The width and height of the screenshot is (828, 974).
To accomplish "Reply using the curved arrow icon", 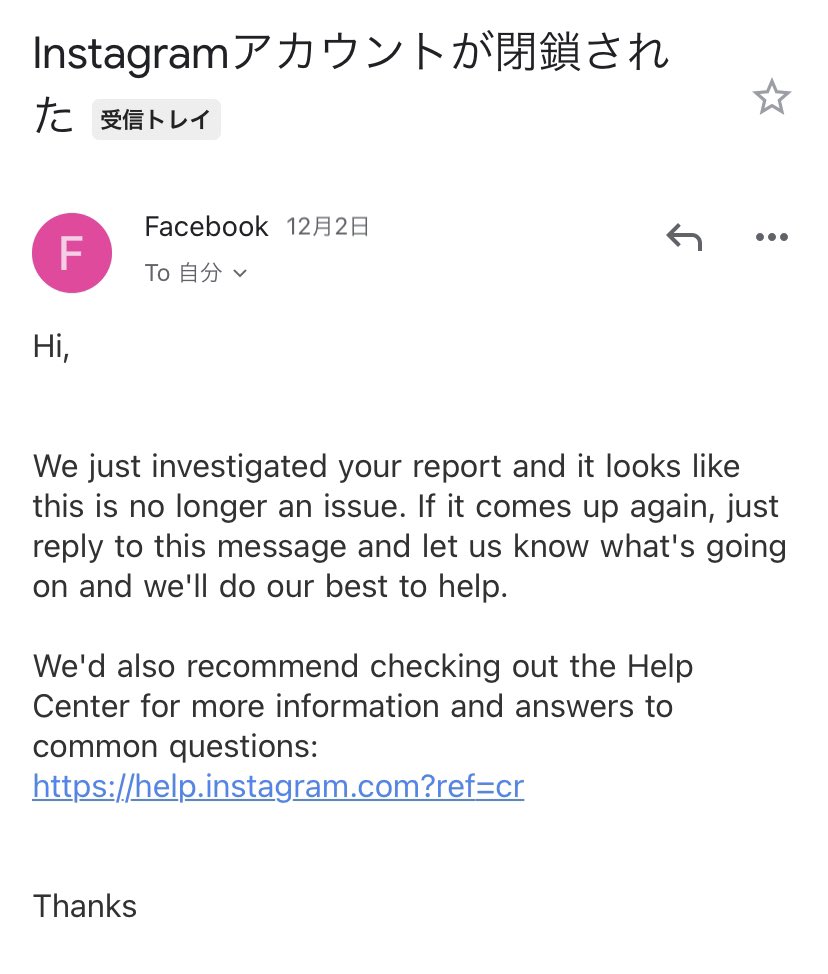I will tap(684, 237).
